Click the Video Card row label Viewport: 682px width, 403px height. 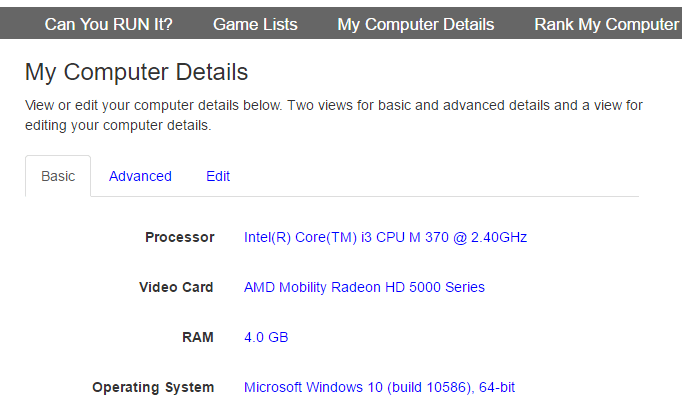(x=176, y=287)
